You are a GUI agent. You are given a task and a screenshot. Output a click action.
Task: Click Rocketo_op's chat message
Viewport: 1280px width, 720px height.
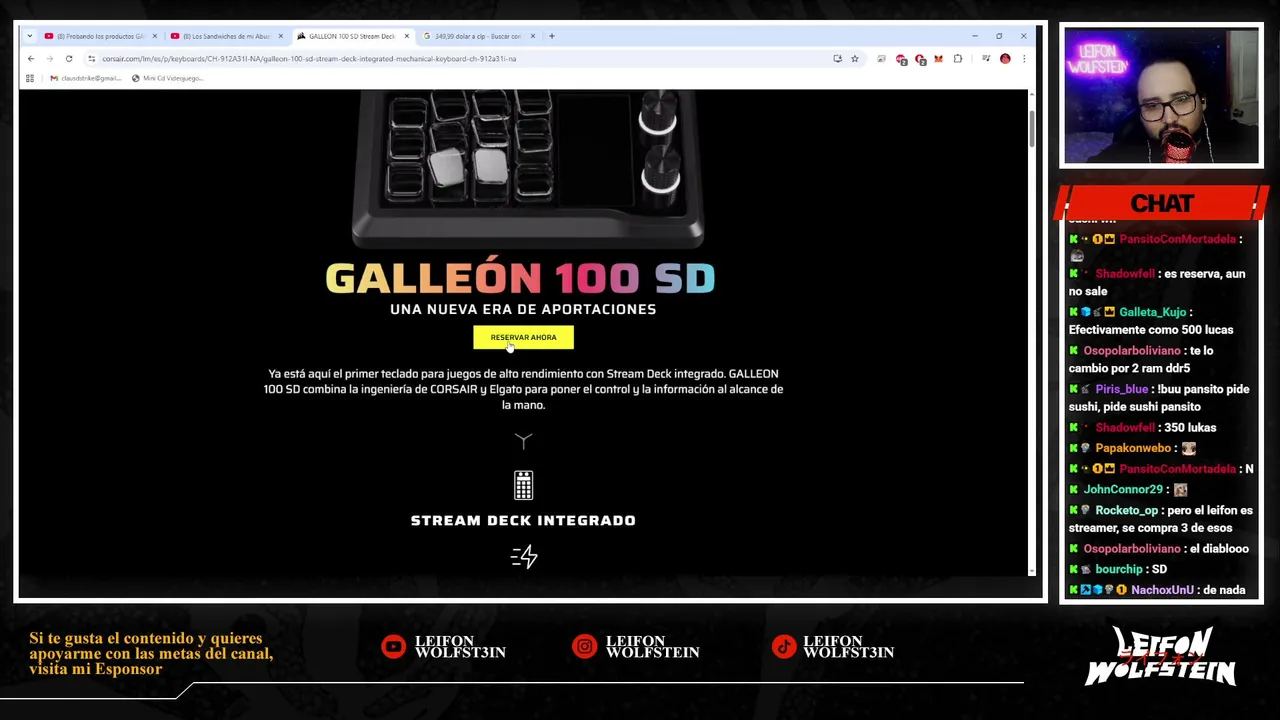pyautogui.click(x=1160, y=518)
